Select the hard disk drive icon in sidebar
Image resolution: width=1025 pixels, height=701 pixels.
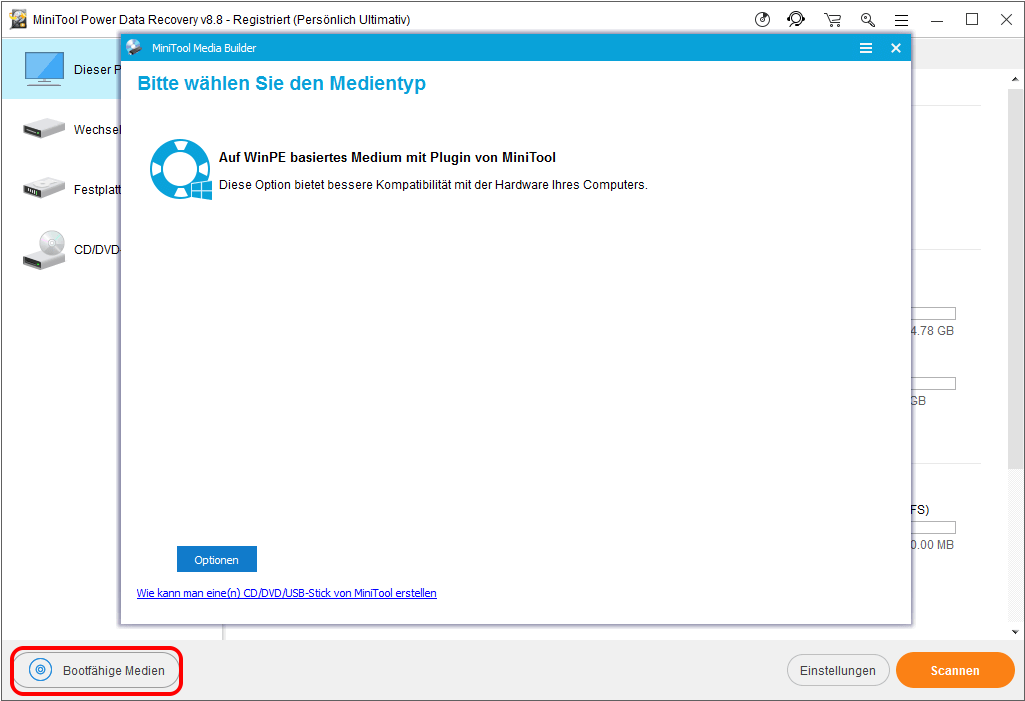pyautogui.click(x=44, y=188)
